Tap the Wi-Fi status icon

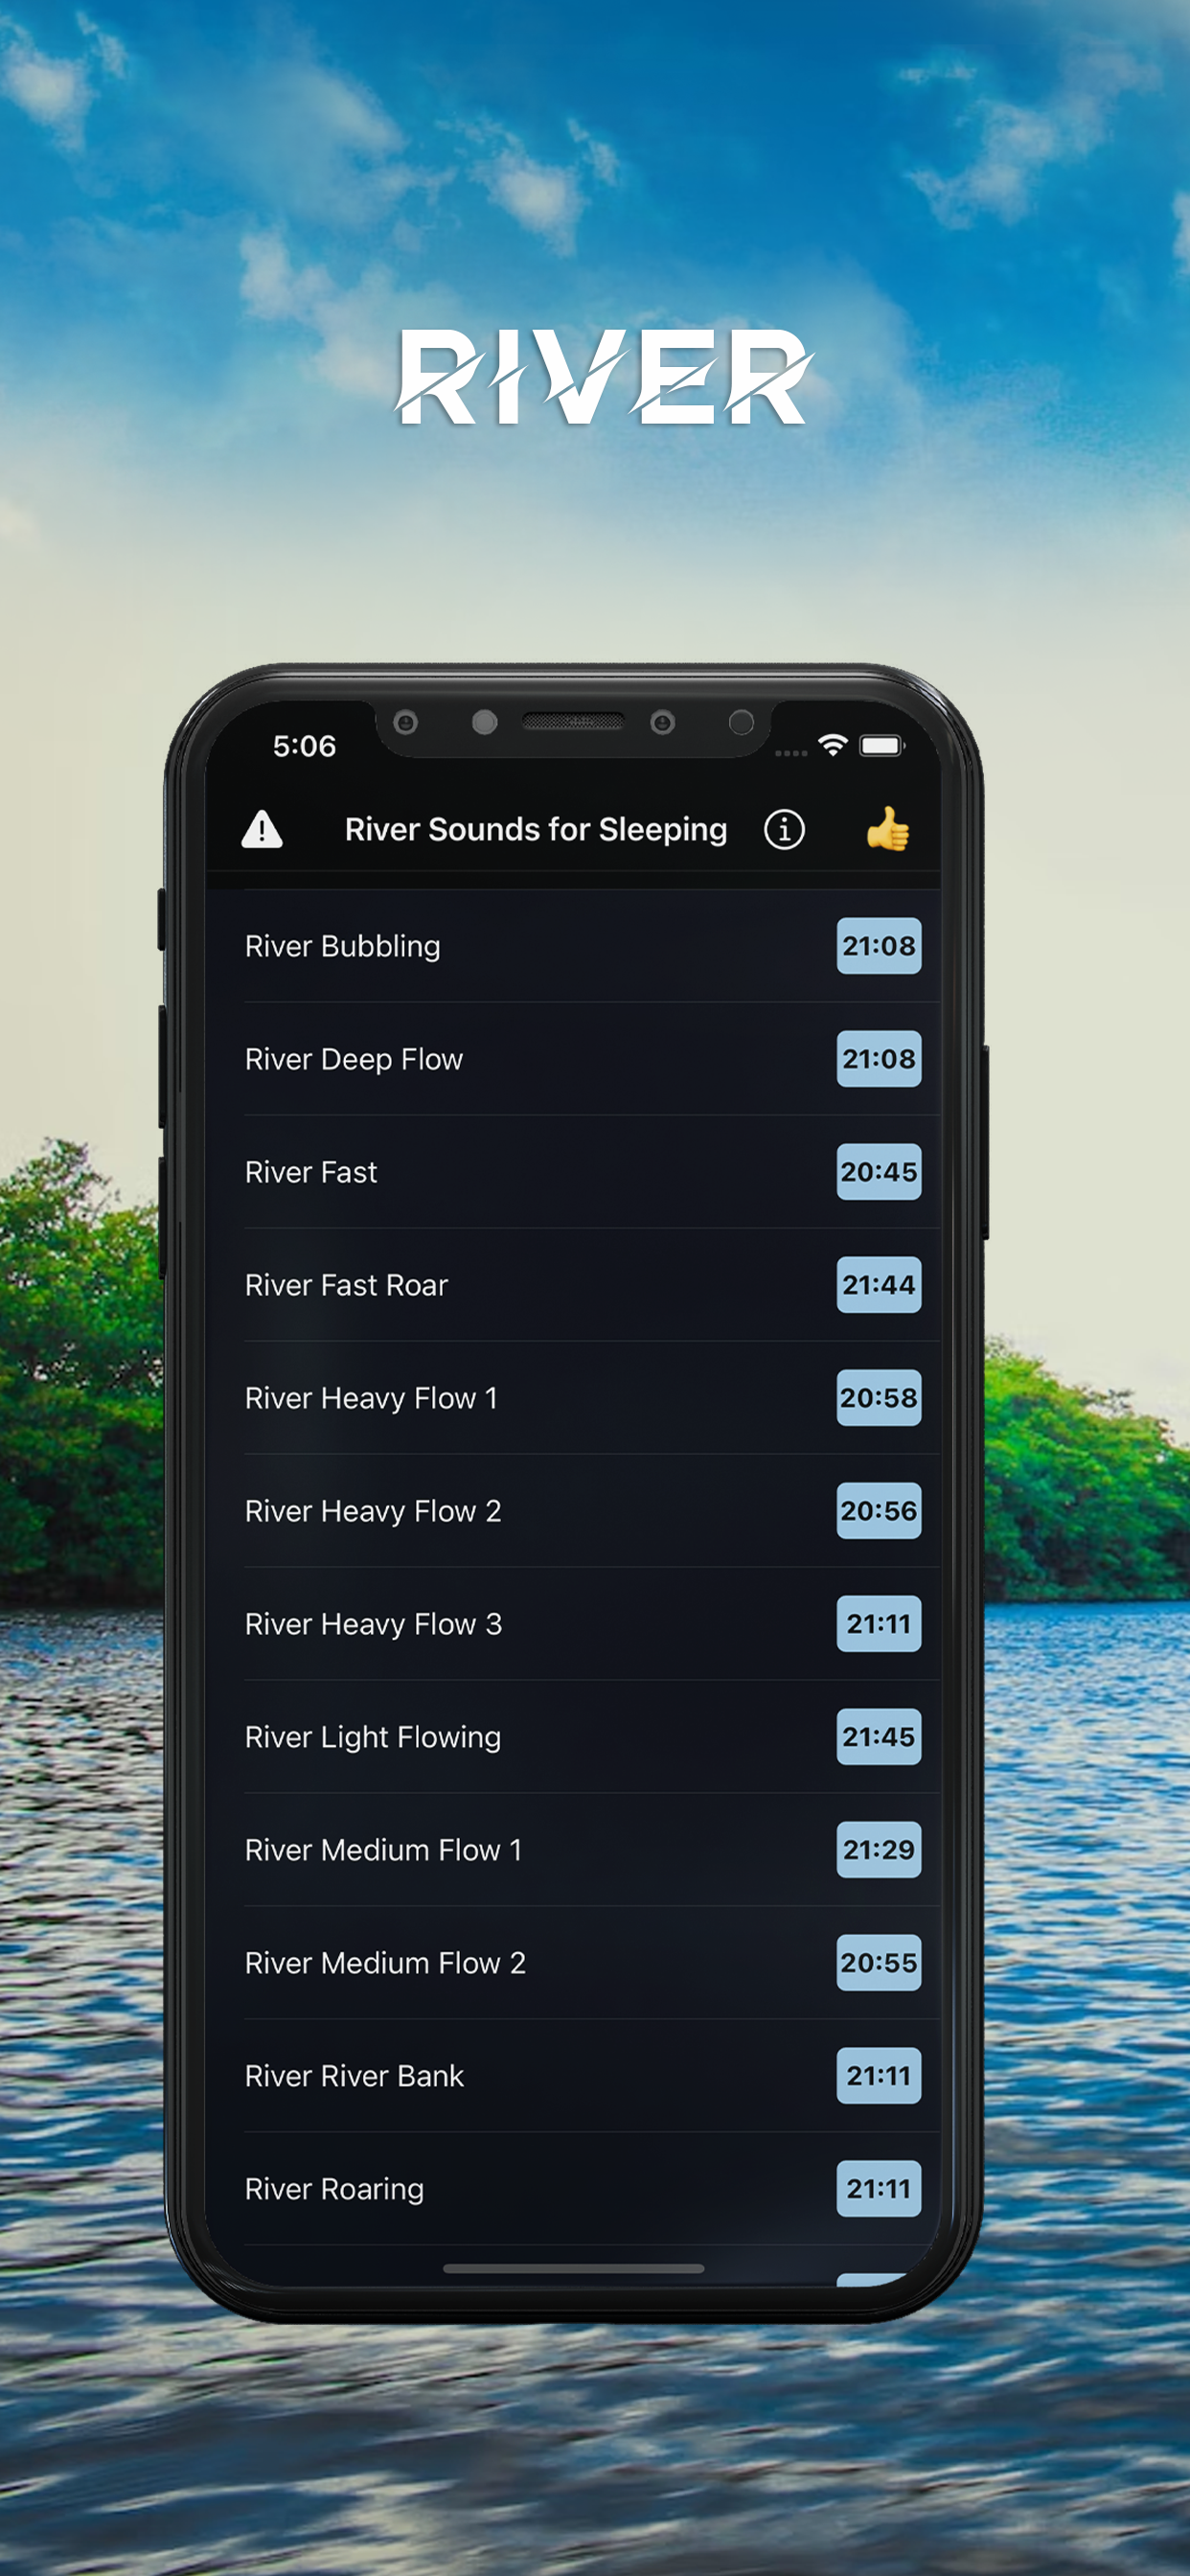click(832, 745)
